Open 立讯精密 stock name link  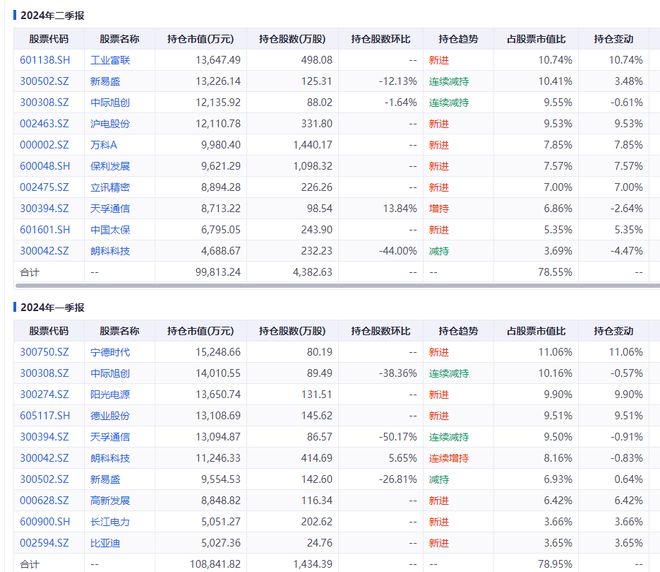[x=110, y=187]
